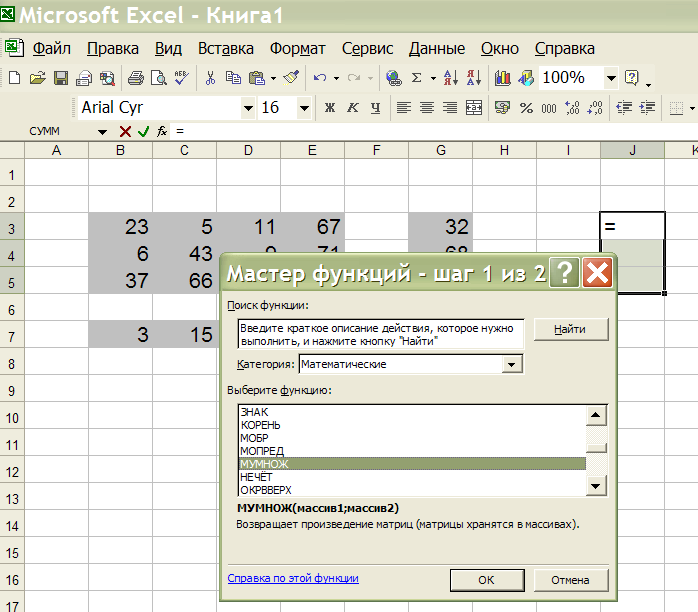
Task: Click the Отмена button
Action: [571, 580]
